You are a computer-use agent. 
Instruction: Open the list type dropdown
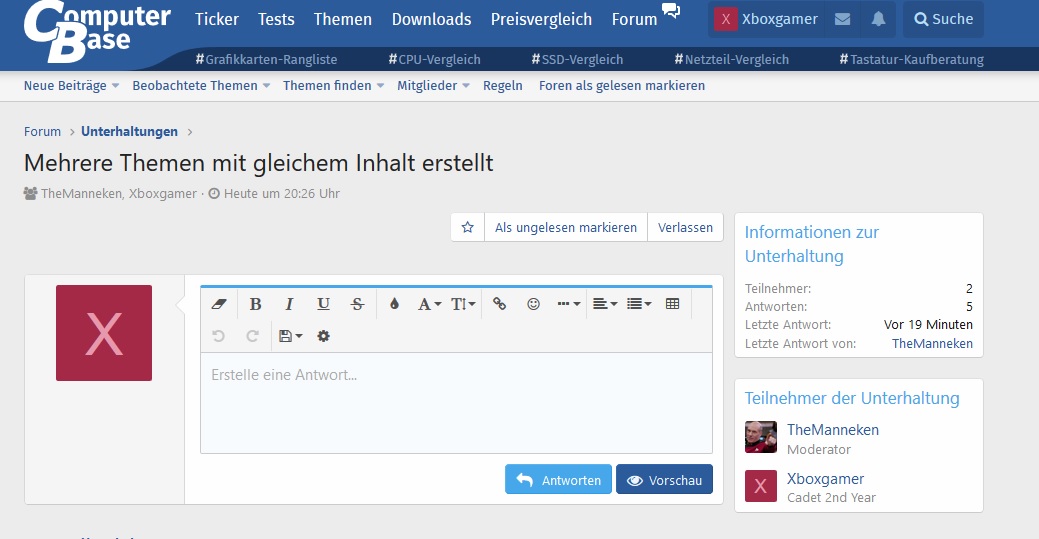tap(639, 304)
